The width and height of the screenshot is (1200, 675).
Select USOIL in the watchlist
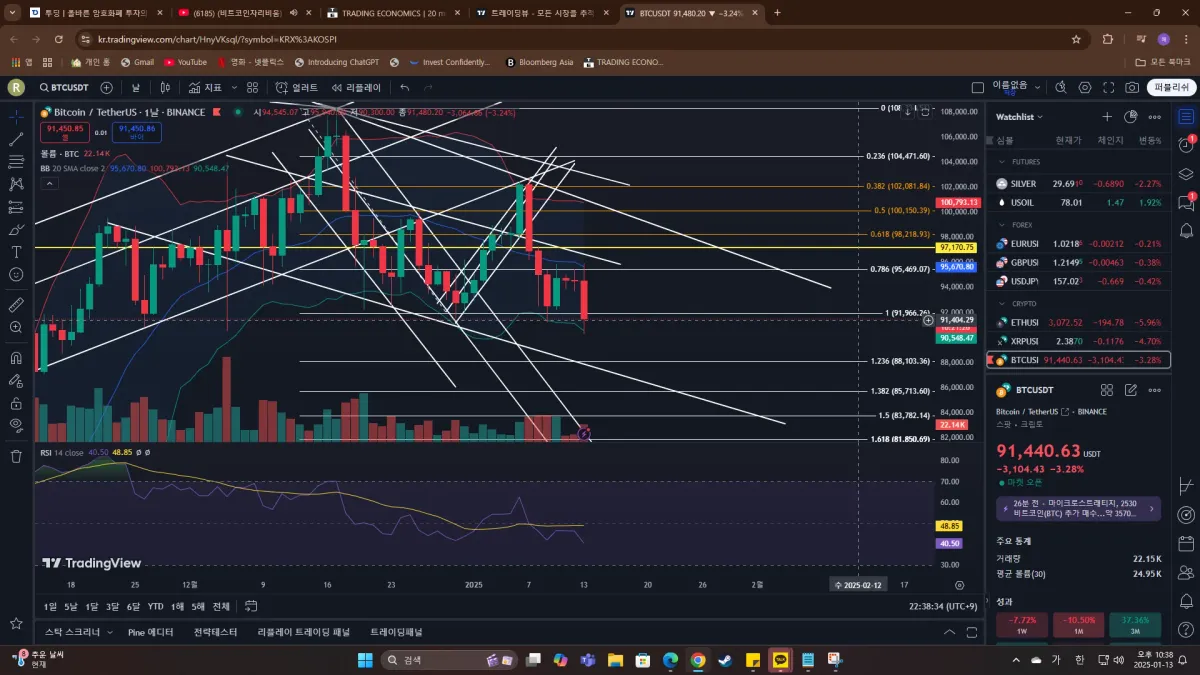point(1078,202)
